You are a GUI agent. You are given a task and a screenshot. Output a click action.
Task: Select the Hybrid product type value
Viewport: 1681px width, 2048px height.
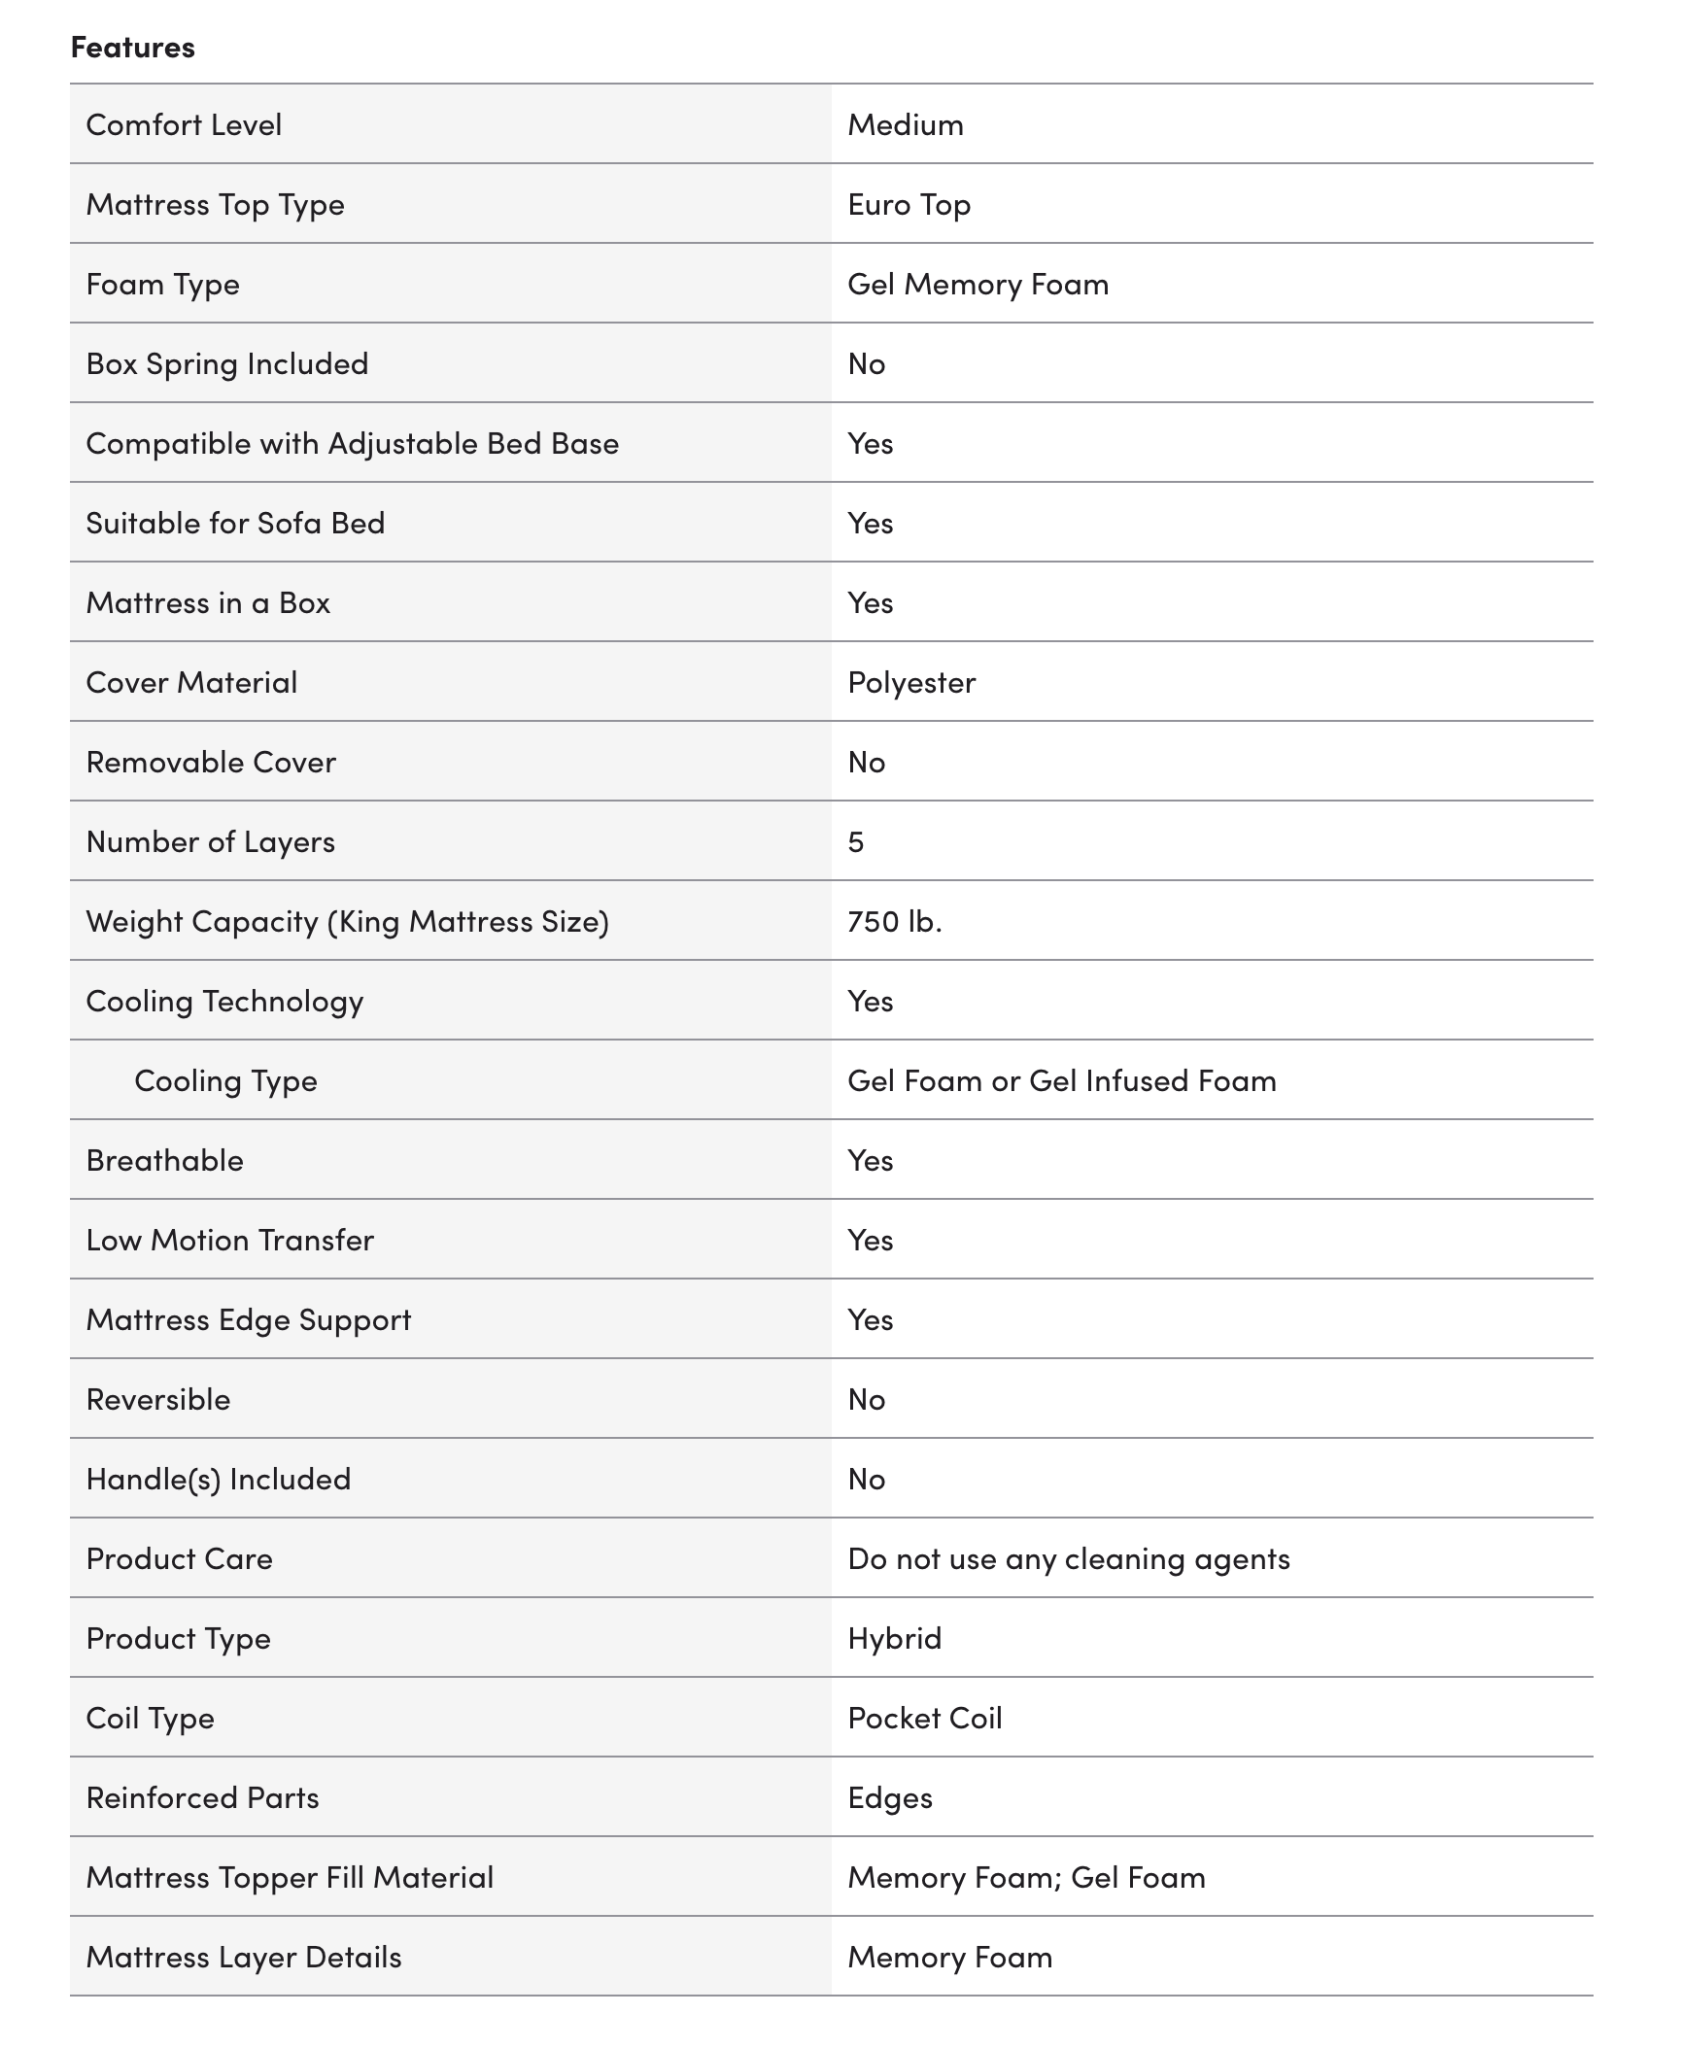tap(894, 1638)
